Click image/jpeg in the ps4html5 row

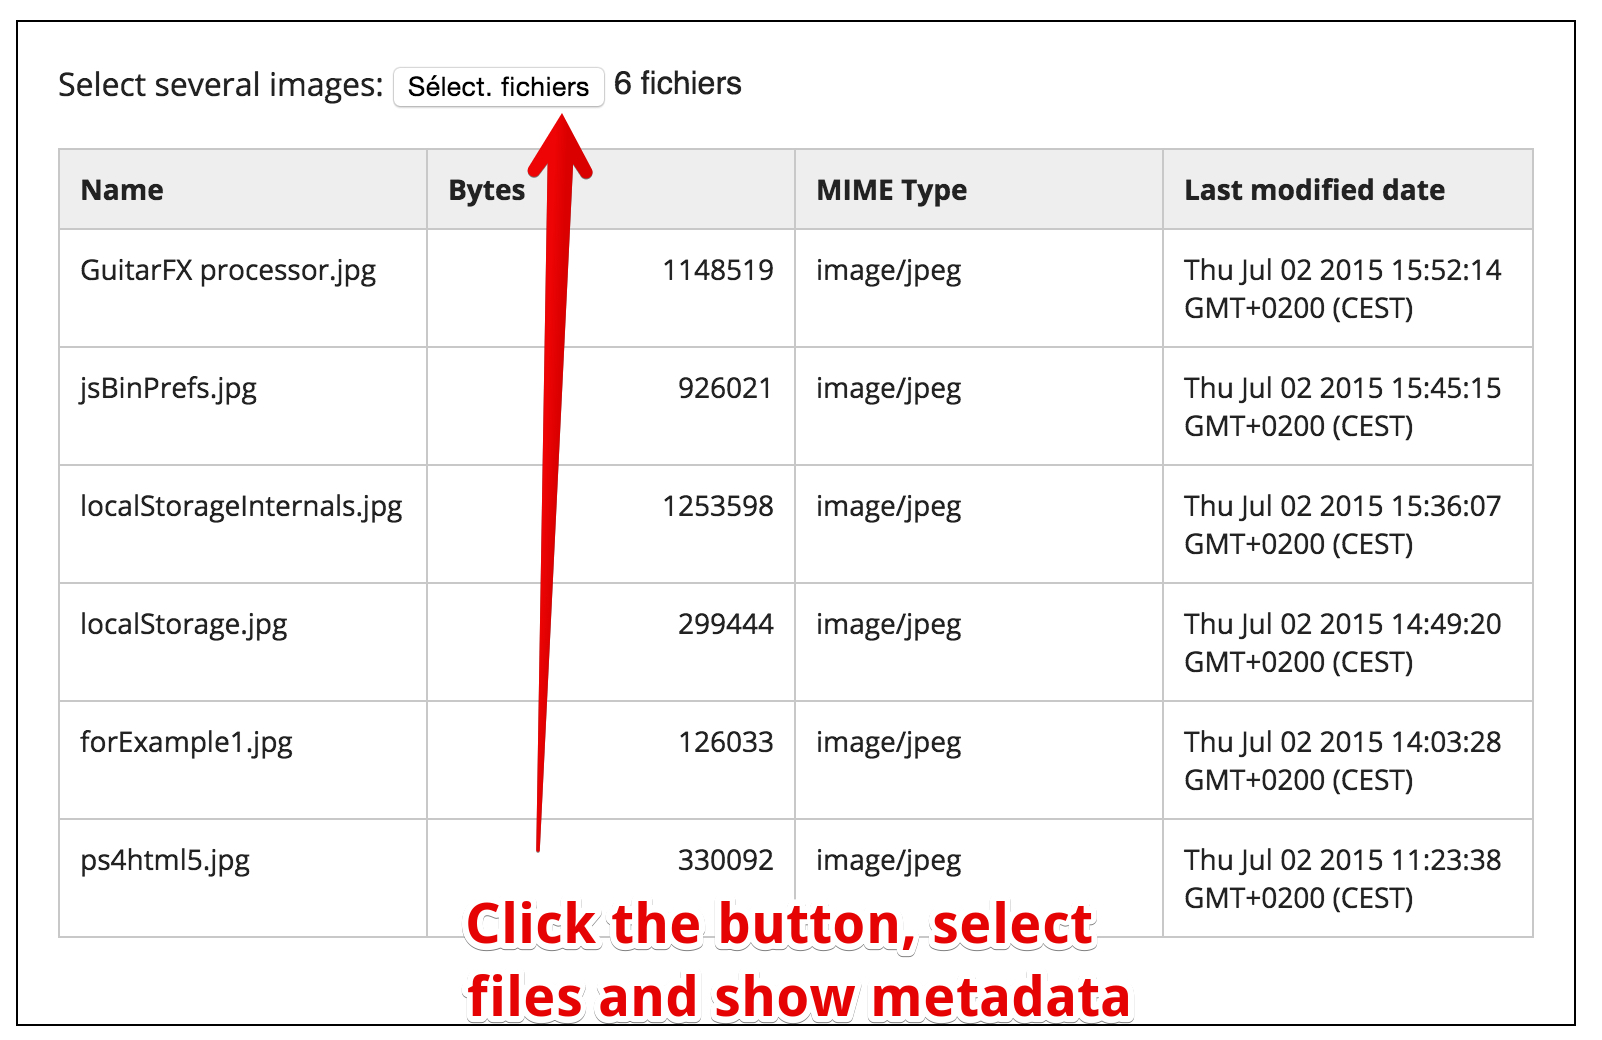888,860
